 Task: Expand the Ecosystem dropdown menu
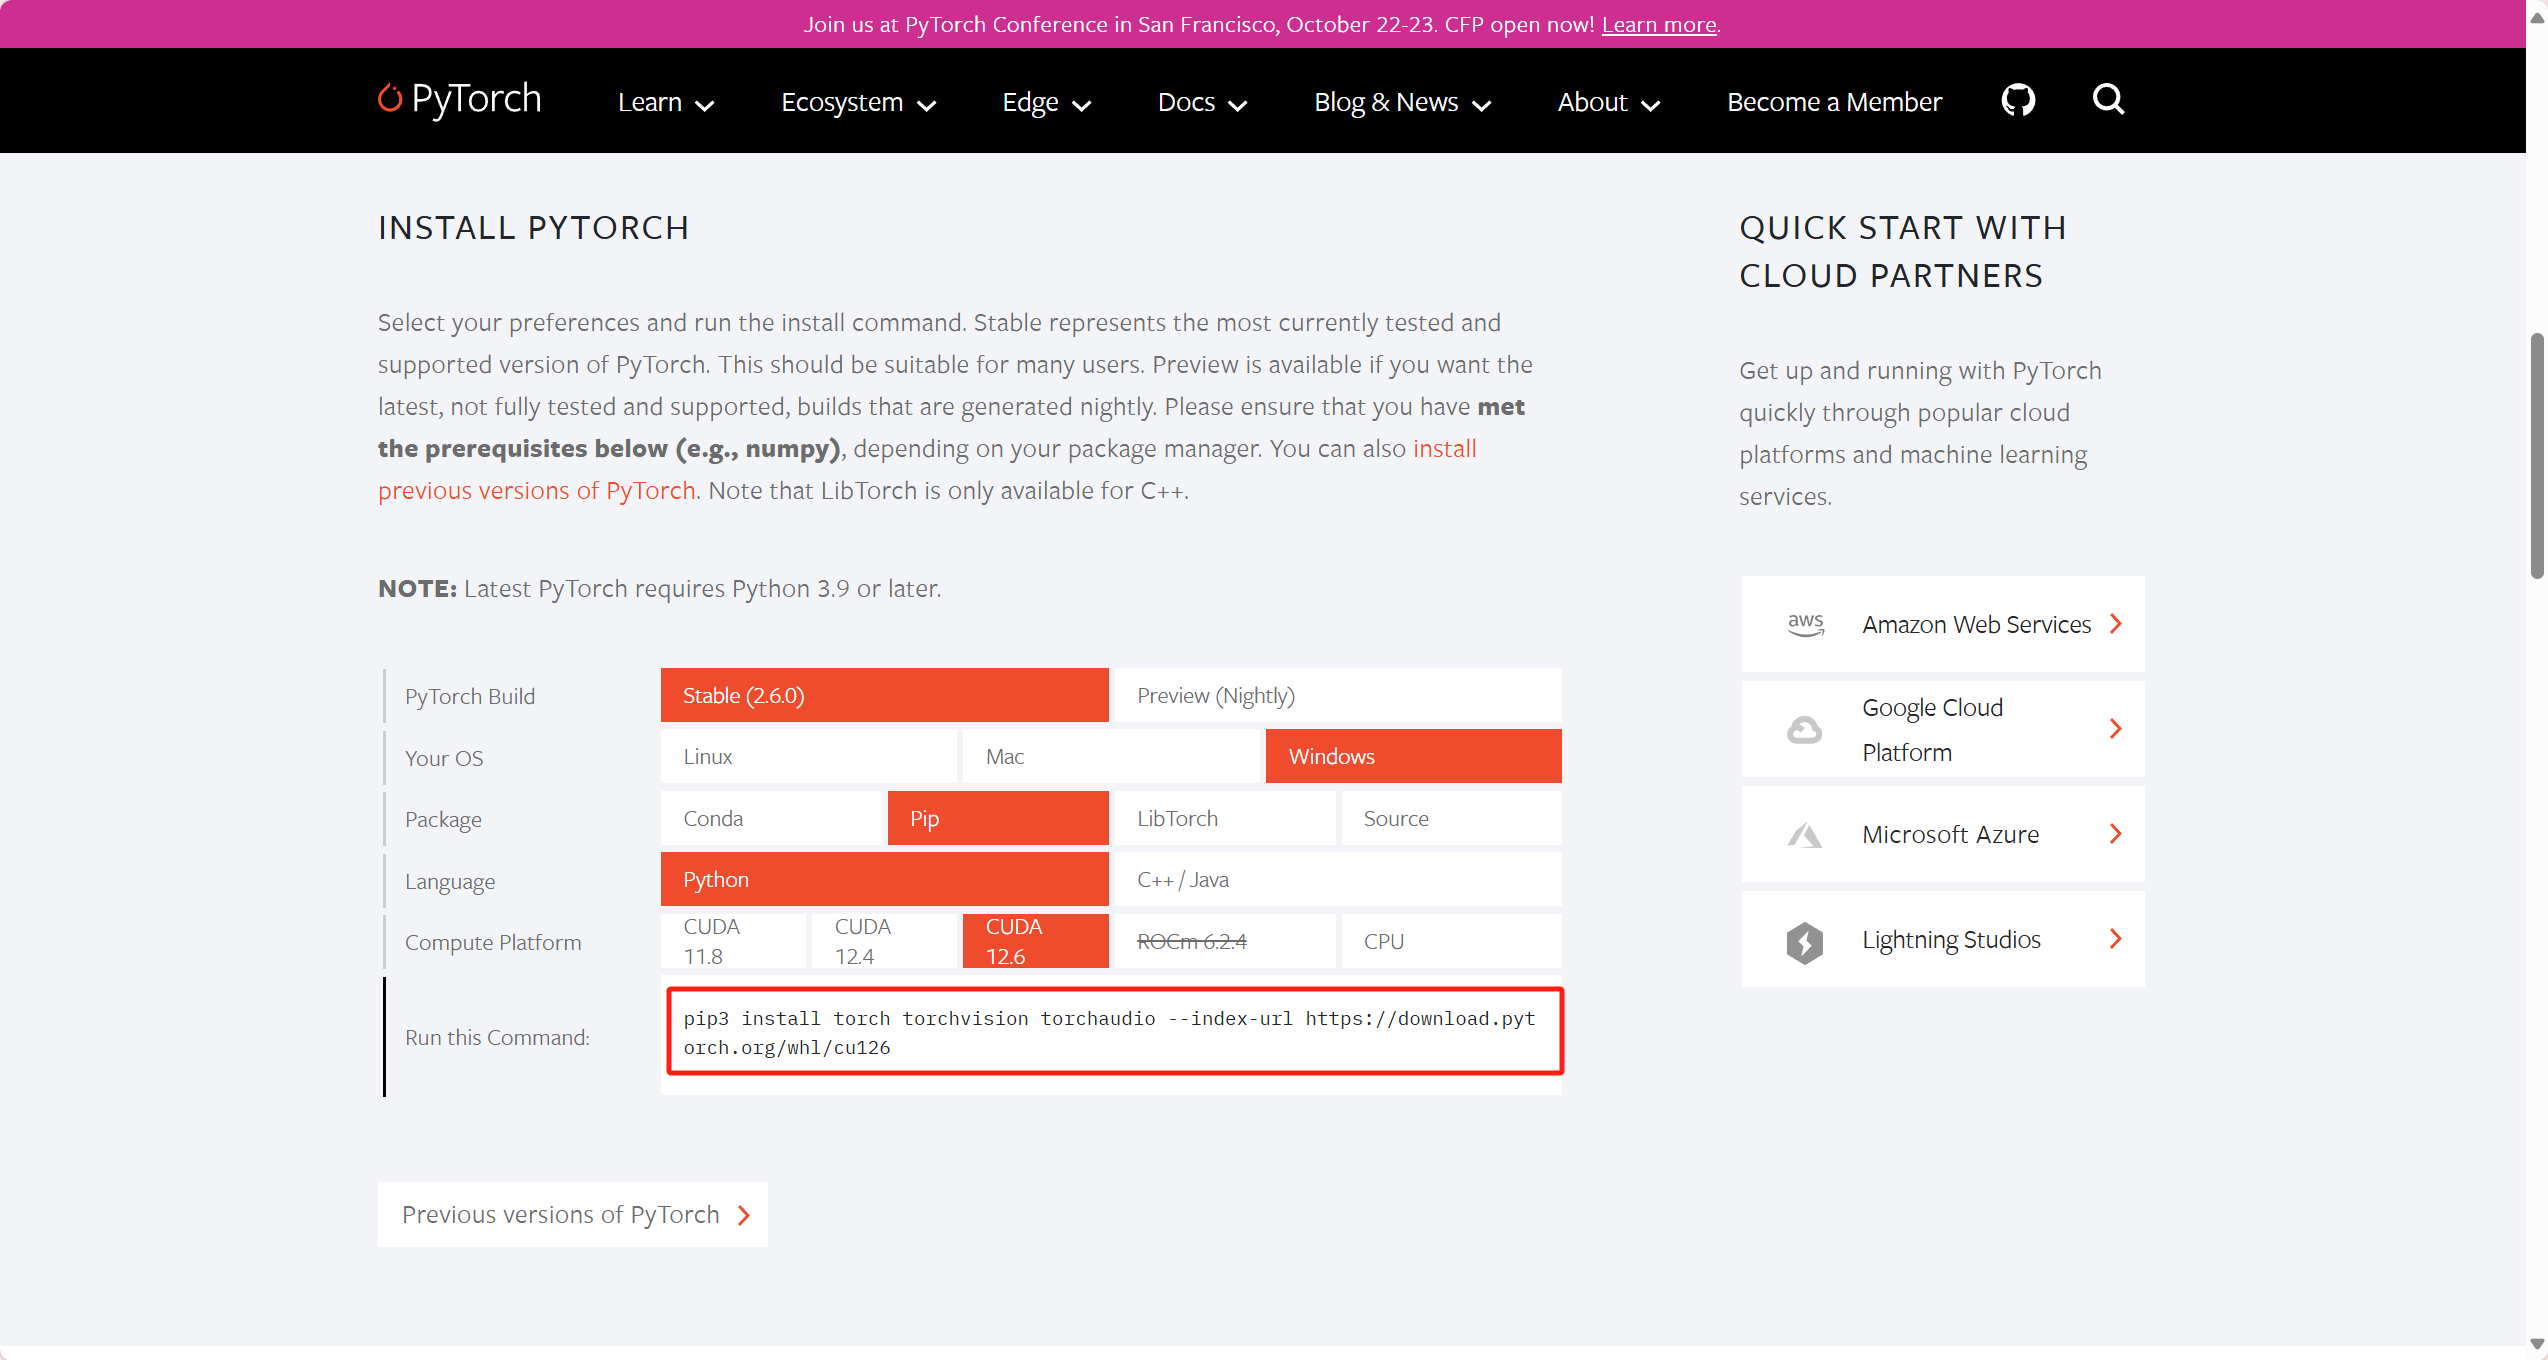click(858, 103)
